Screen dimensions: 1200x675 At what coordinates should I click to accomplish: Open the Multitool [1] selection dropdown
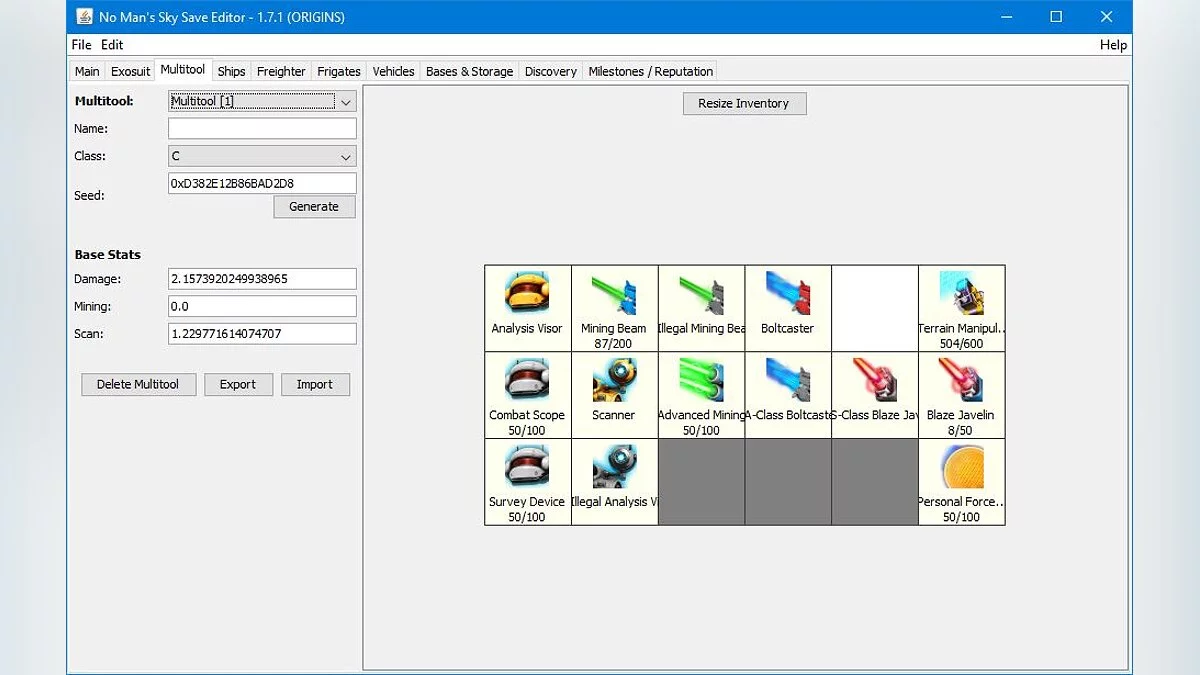262,101
